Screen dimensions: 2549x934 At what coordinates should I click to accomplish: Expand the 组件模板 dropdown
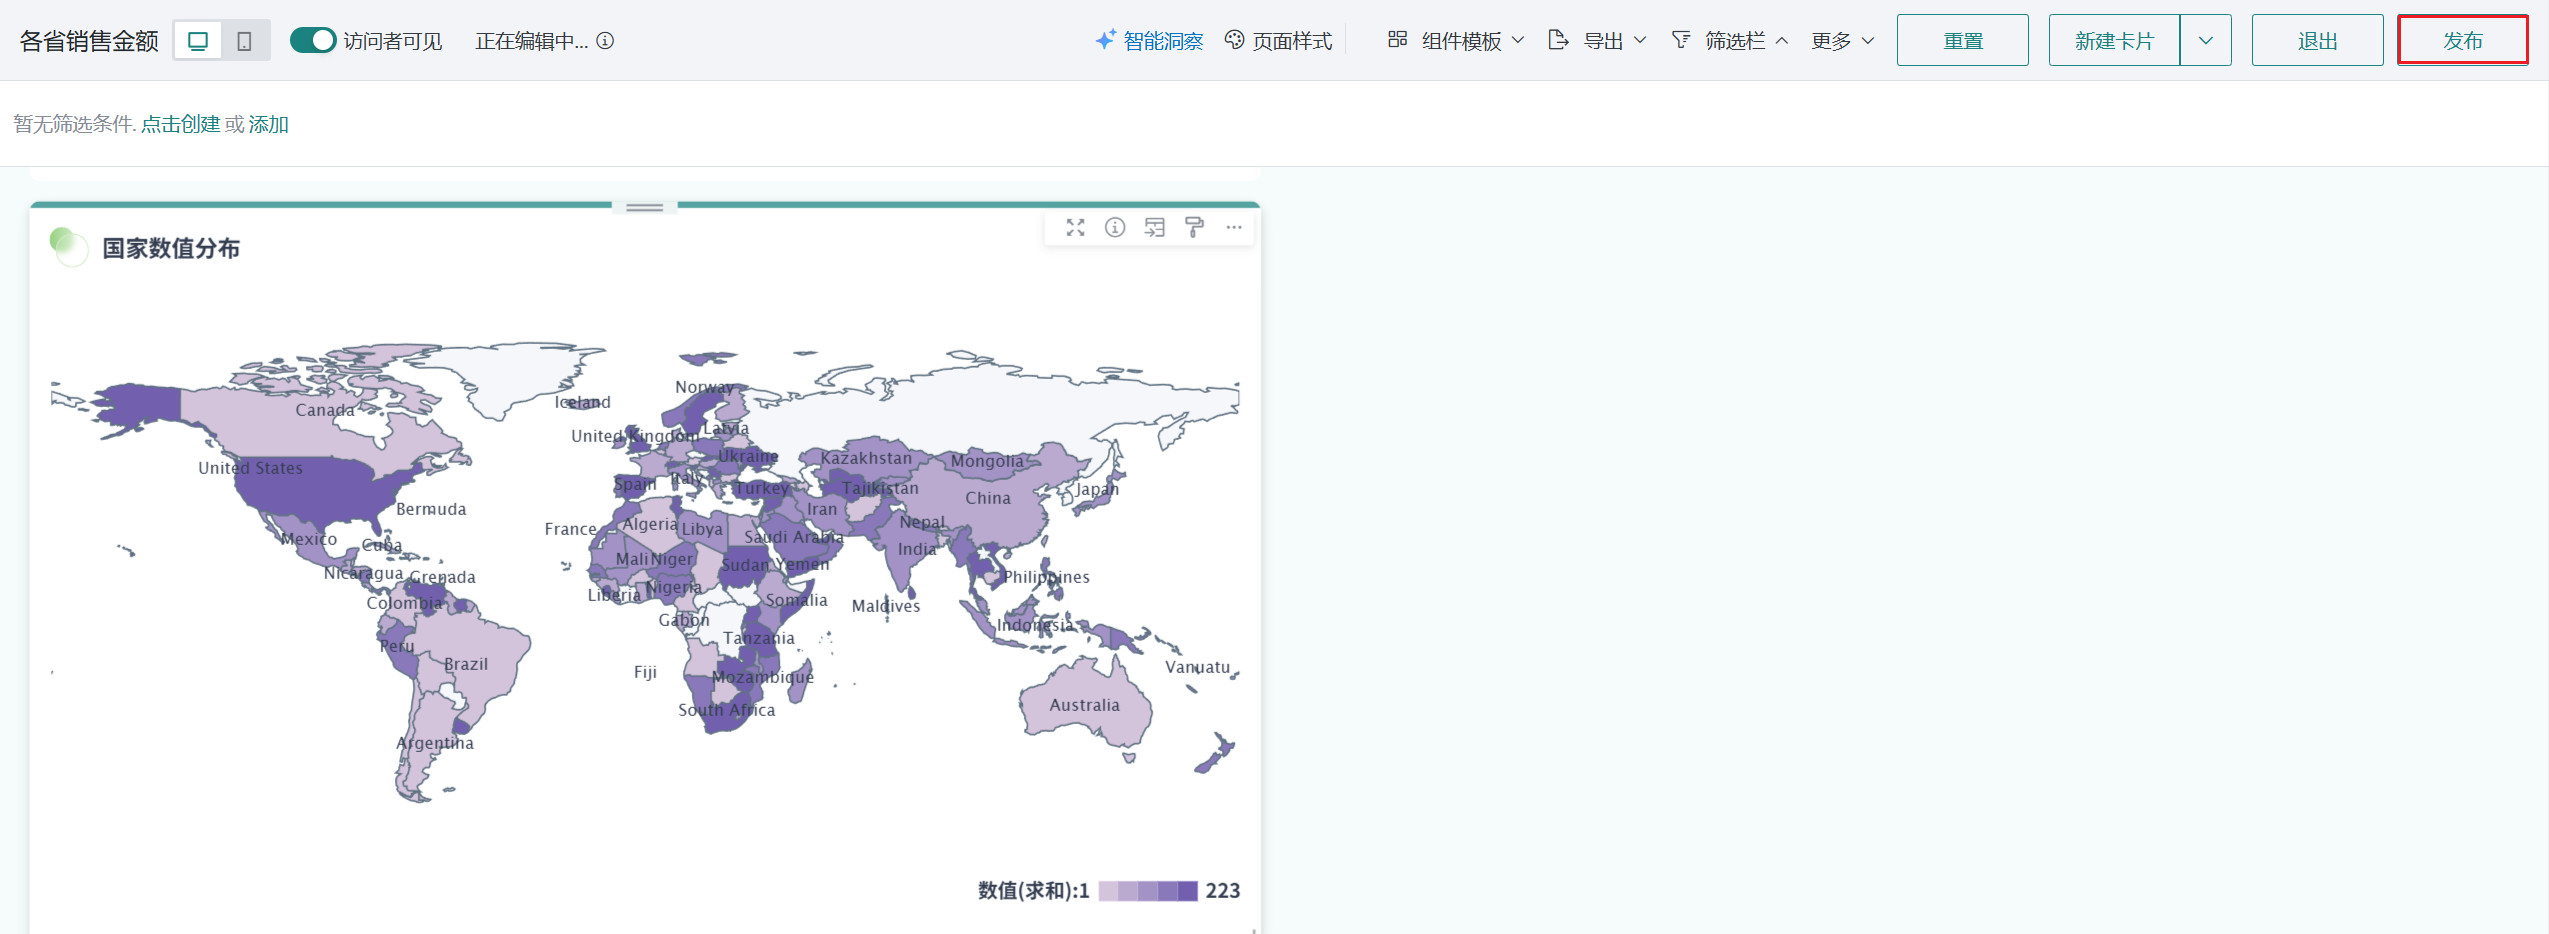click(x=1456, y=41)
